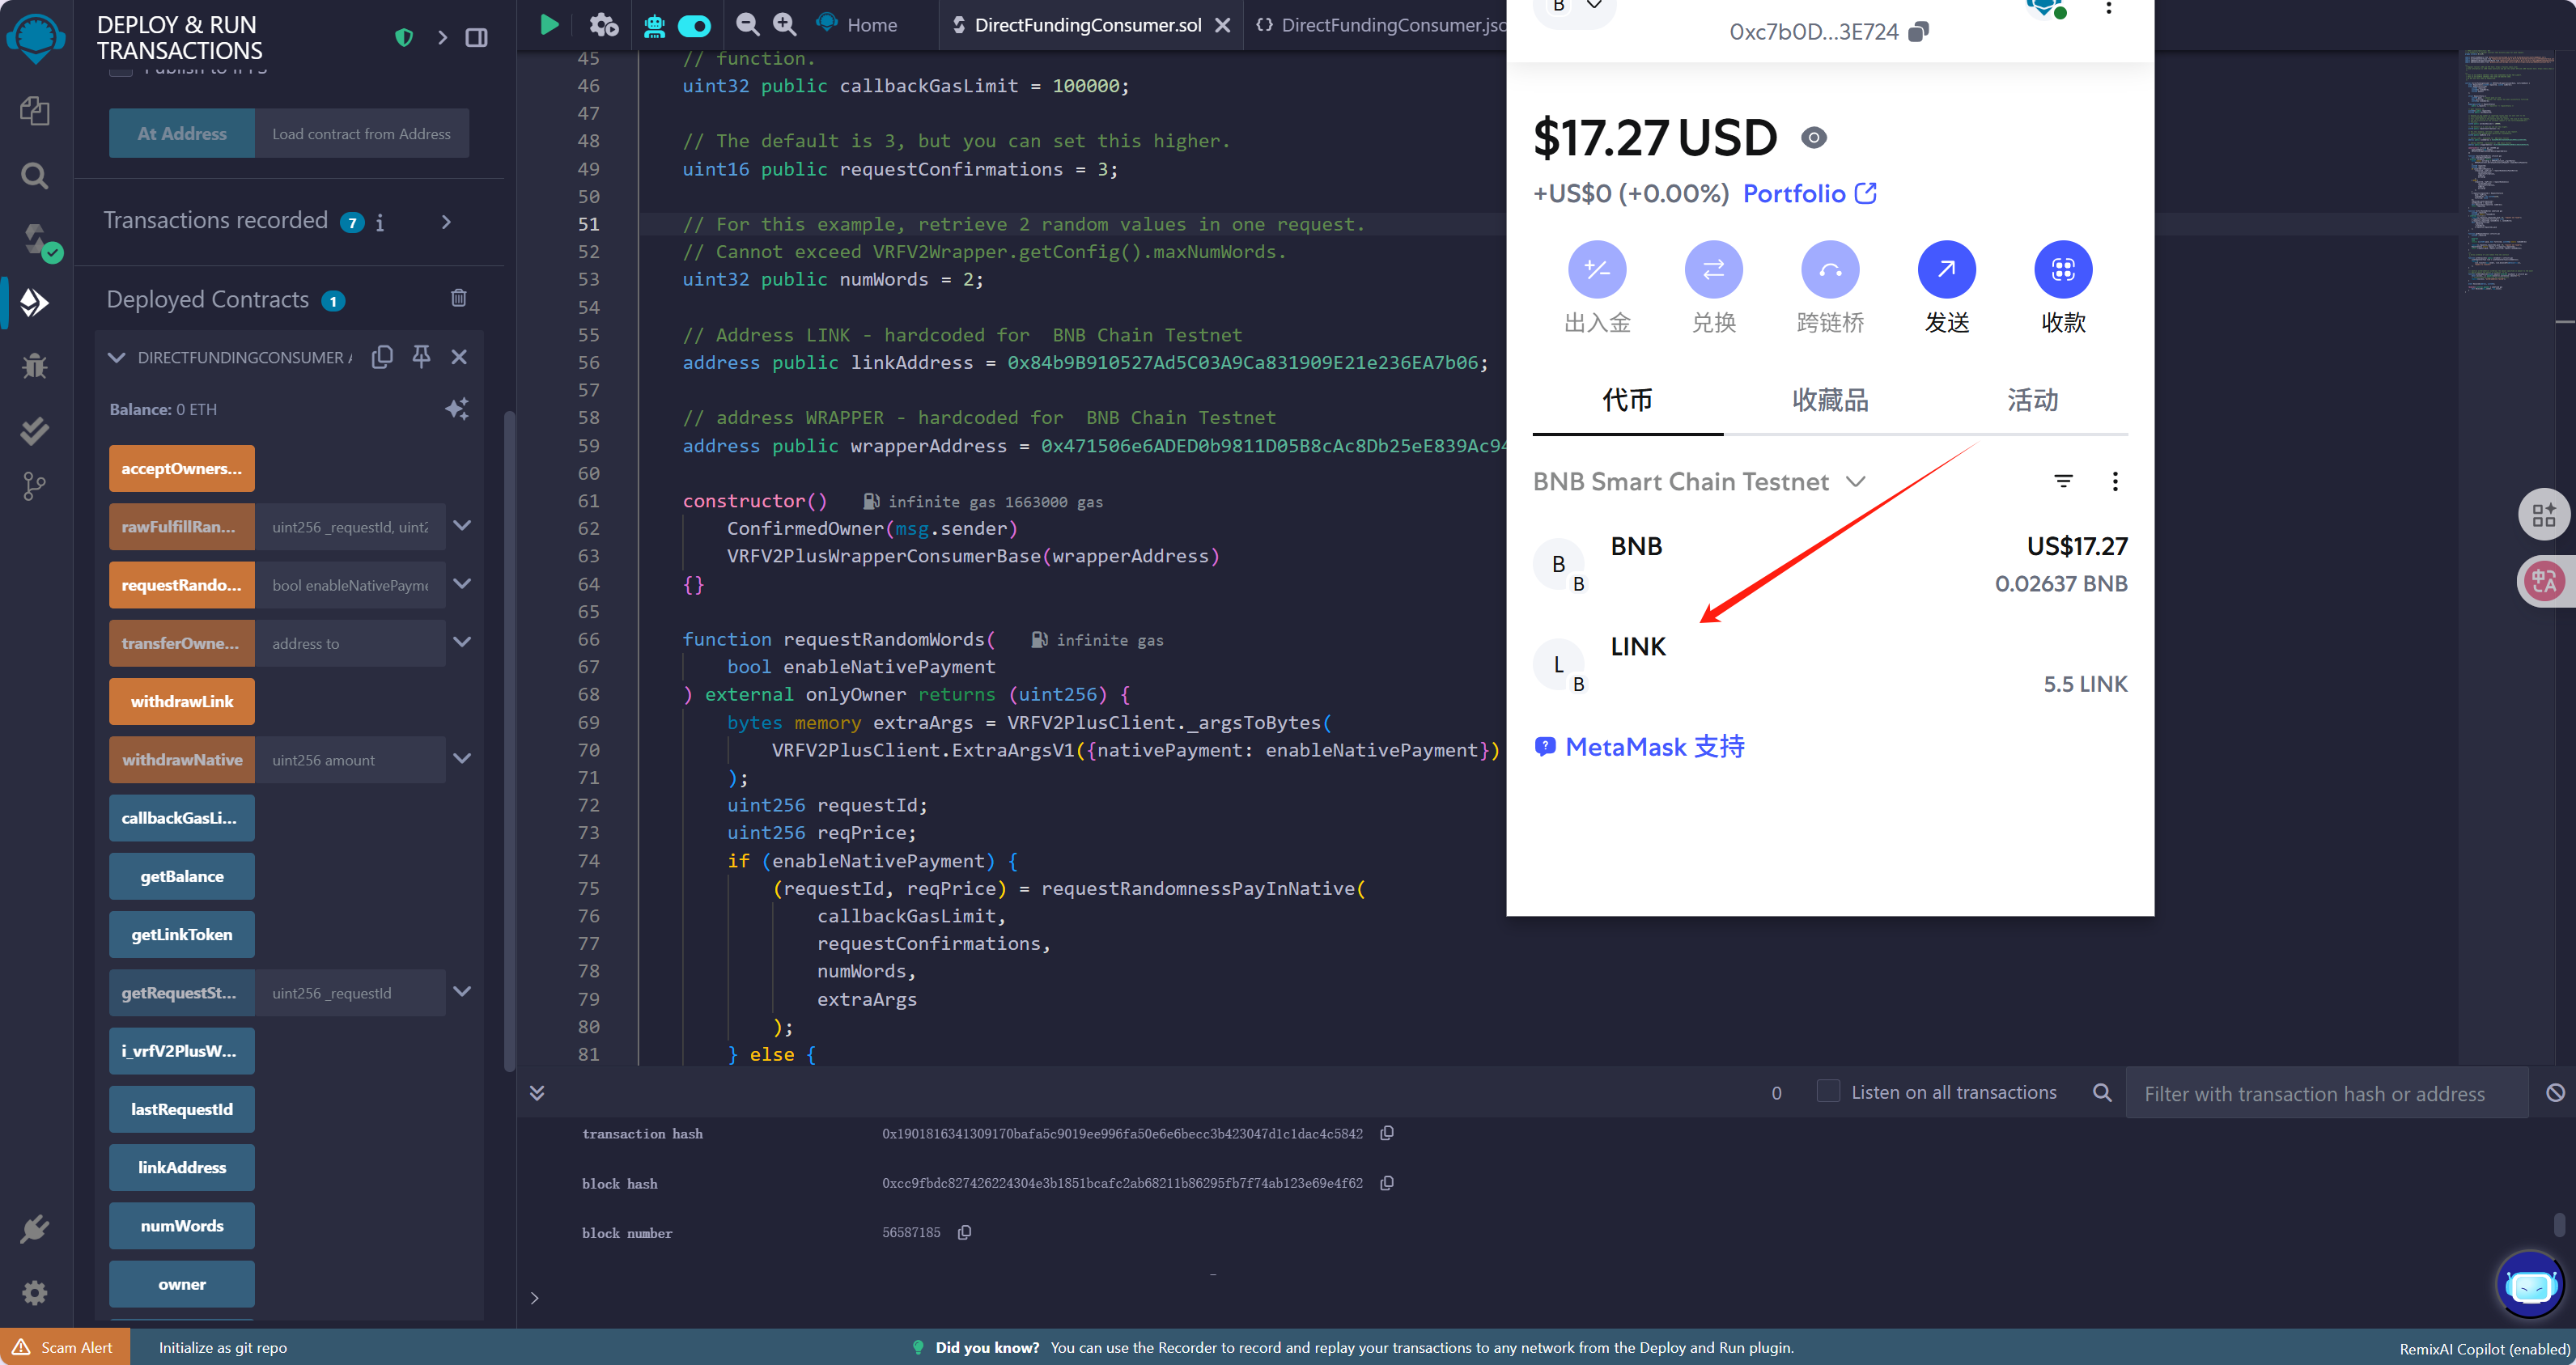Open the Plugin Manager plug icon
The image size is (2576, 1365).
[x=35, y=1229]
